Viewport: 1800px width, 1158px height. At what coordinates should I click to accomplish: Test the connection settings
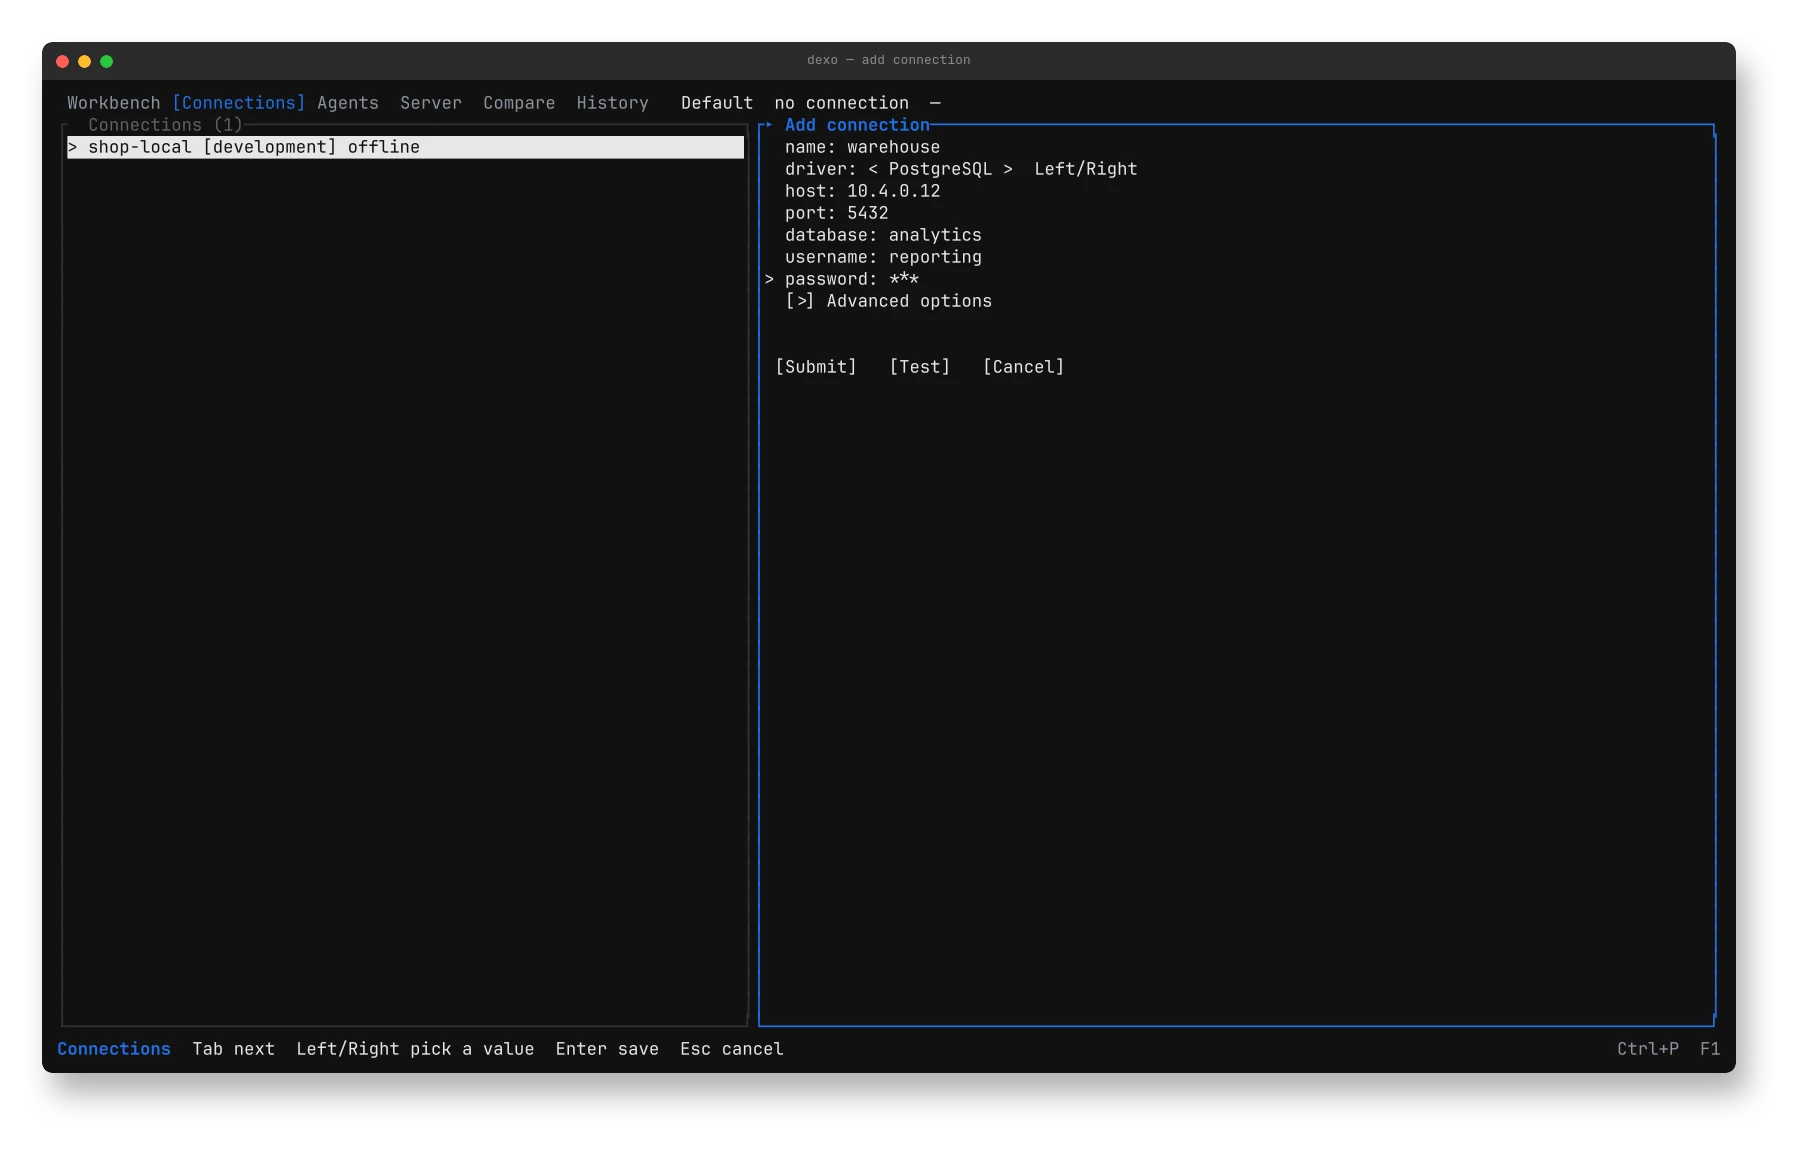point(919,367)
